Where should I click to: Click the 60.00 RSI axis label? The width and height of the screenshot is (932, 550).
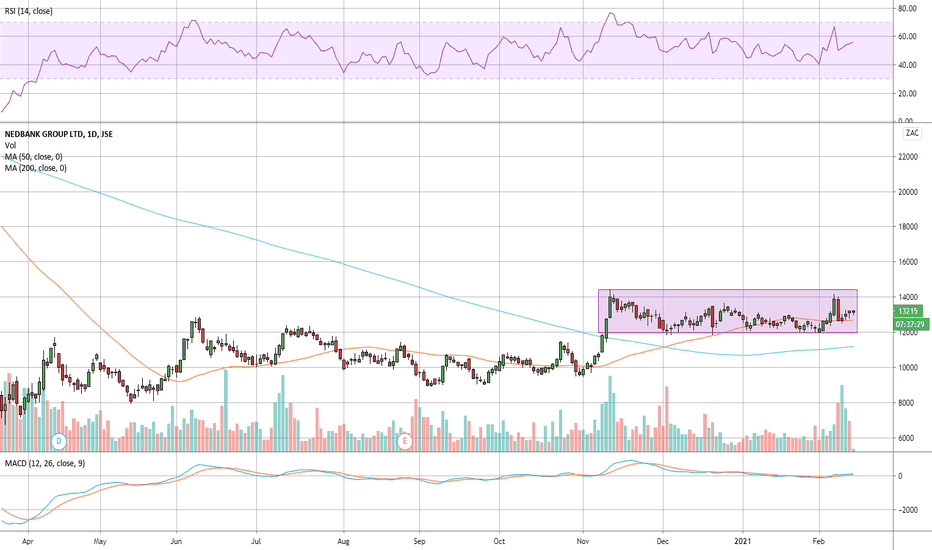coord(907,37)
